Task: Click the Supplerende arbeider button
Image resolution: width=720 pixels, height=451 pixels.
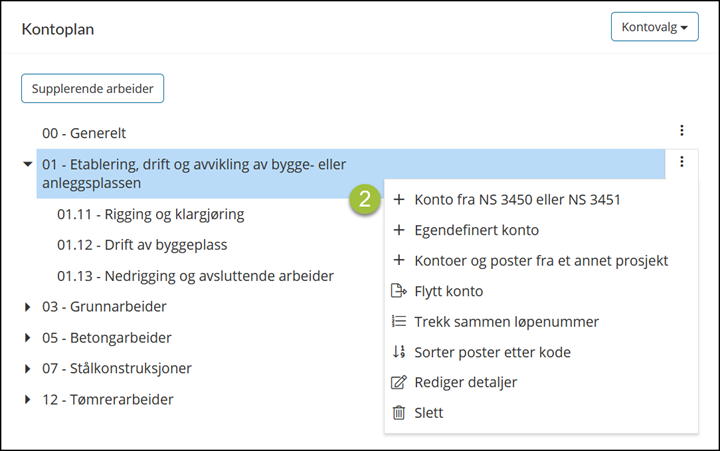Action: 92,88
